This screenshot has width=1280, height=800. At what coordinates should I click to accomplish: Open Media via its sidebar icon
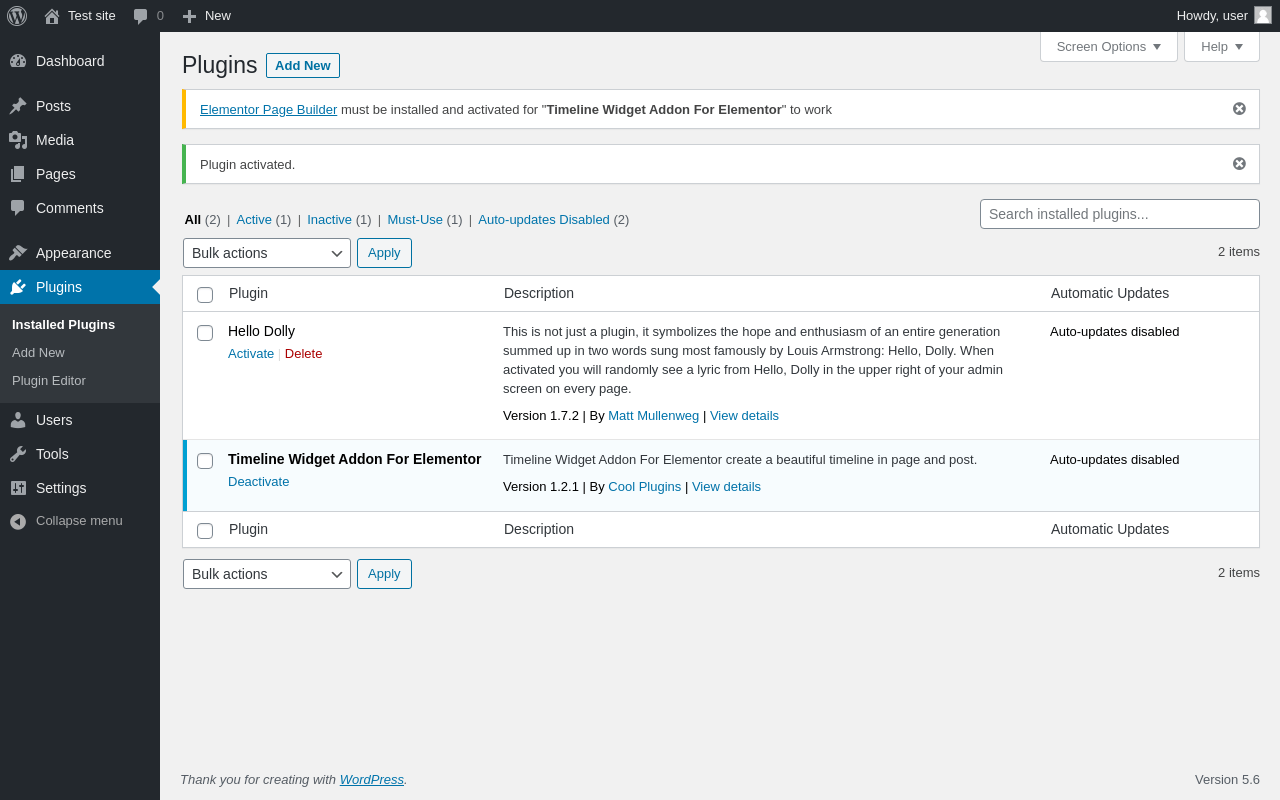(18, 140)
